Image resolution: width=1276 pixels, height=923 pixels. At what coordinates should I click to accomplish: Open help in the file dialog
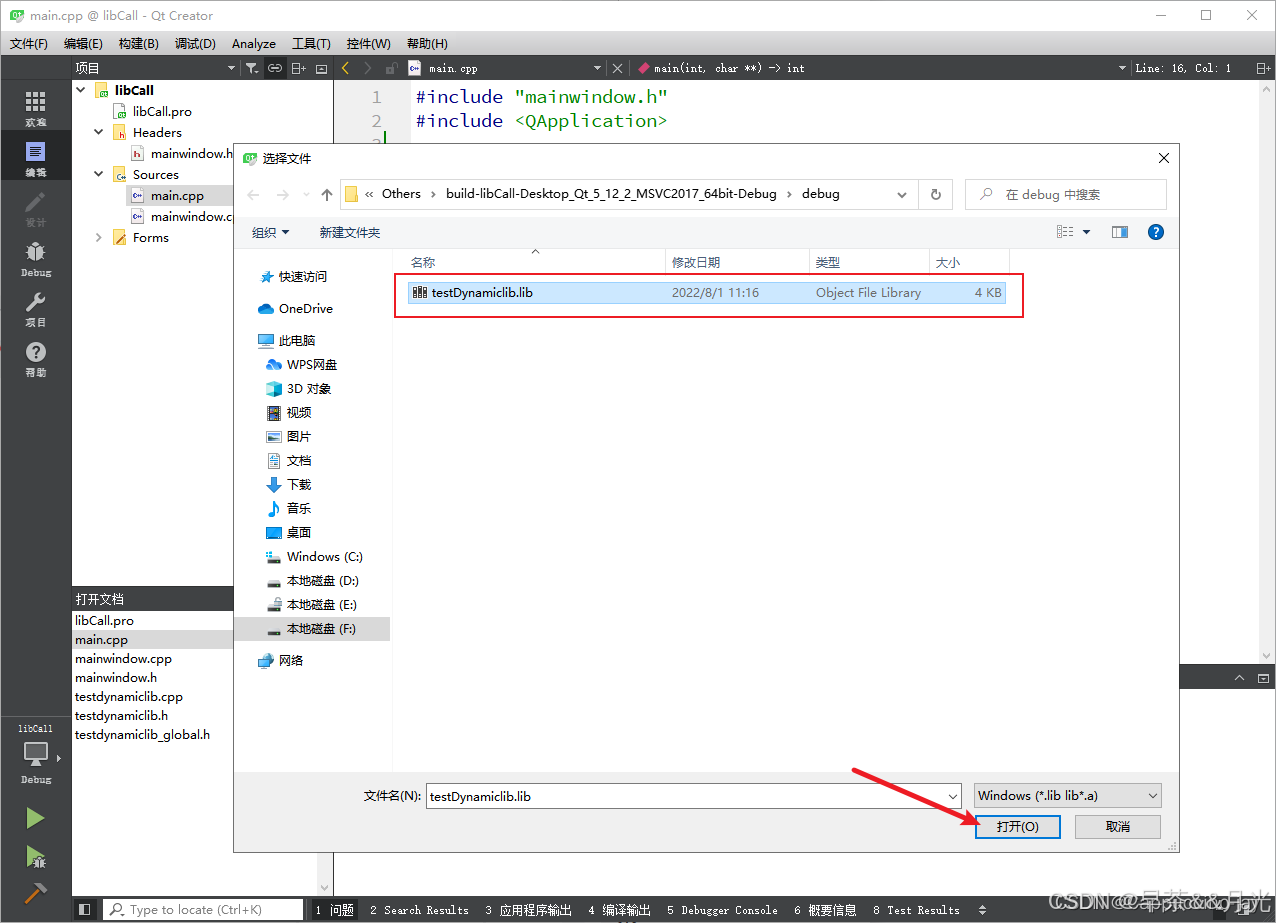pyautogui.click(x=1155, y=232)
